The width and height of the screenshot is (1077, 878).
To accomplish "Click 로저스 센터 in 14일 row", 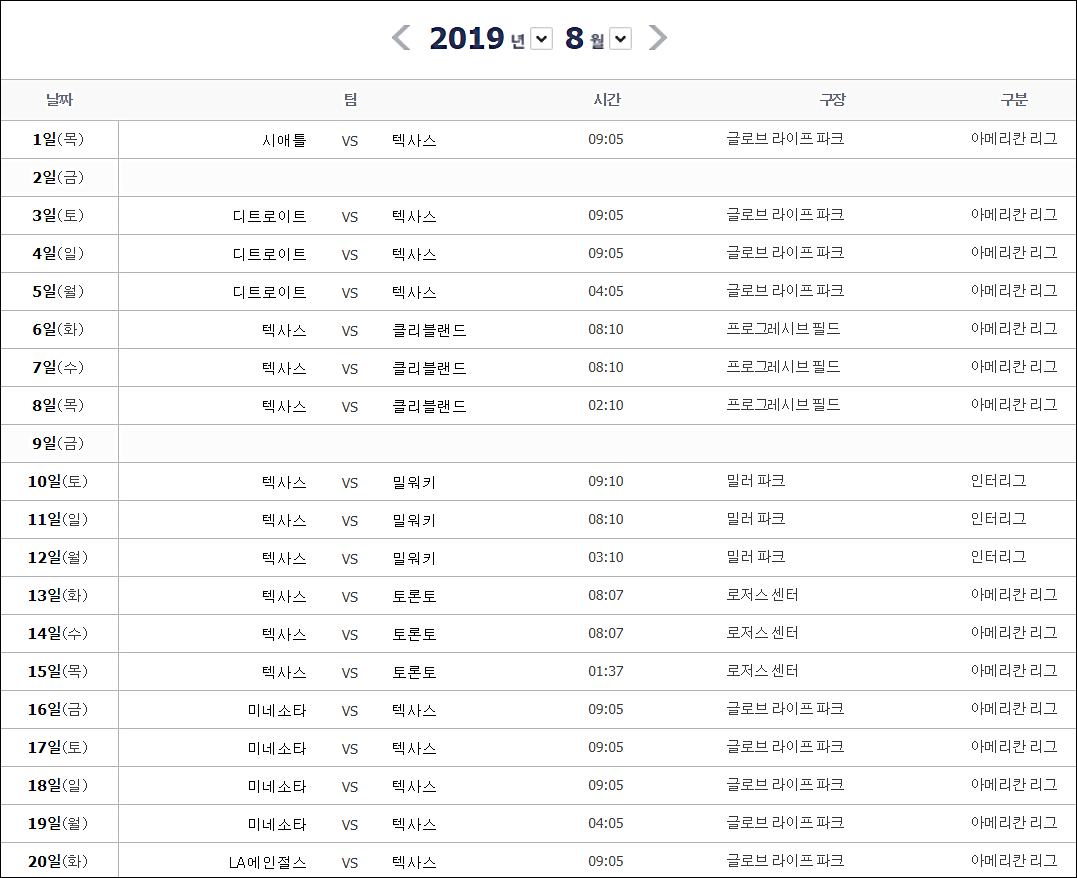I will pos(763,633).
